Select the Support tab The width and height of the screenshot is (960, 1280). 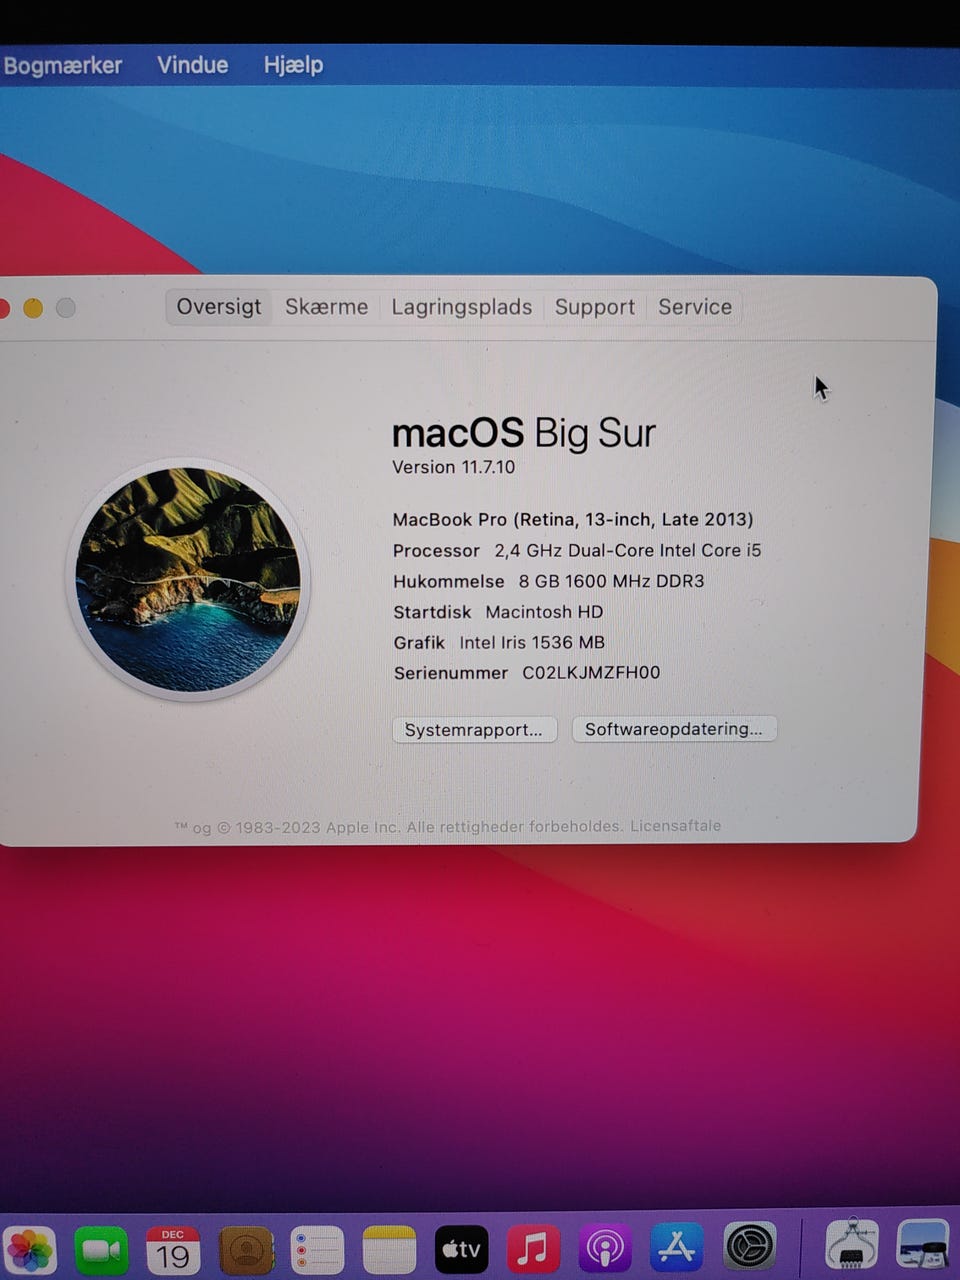pos(594,307)
